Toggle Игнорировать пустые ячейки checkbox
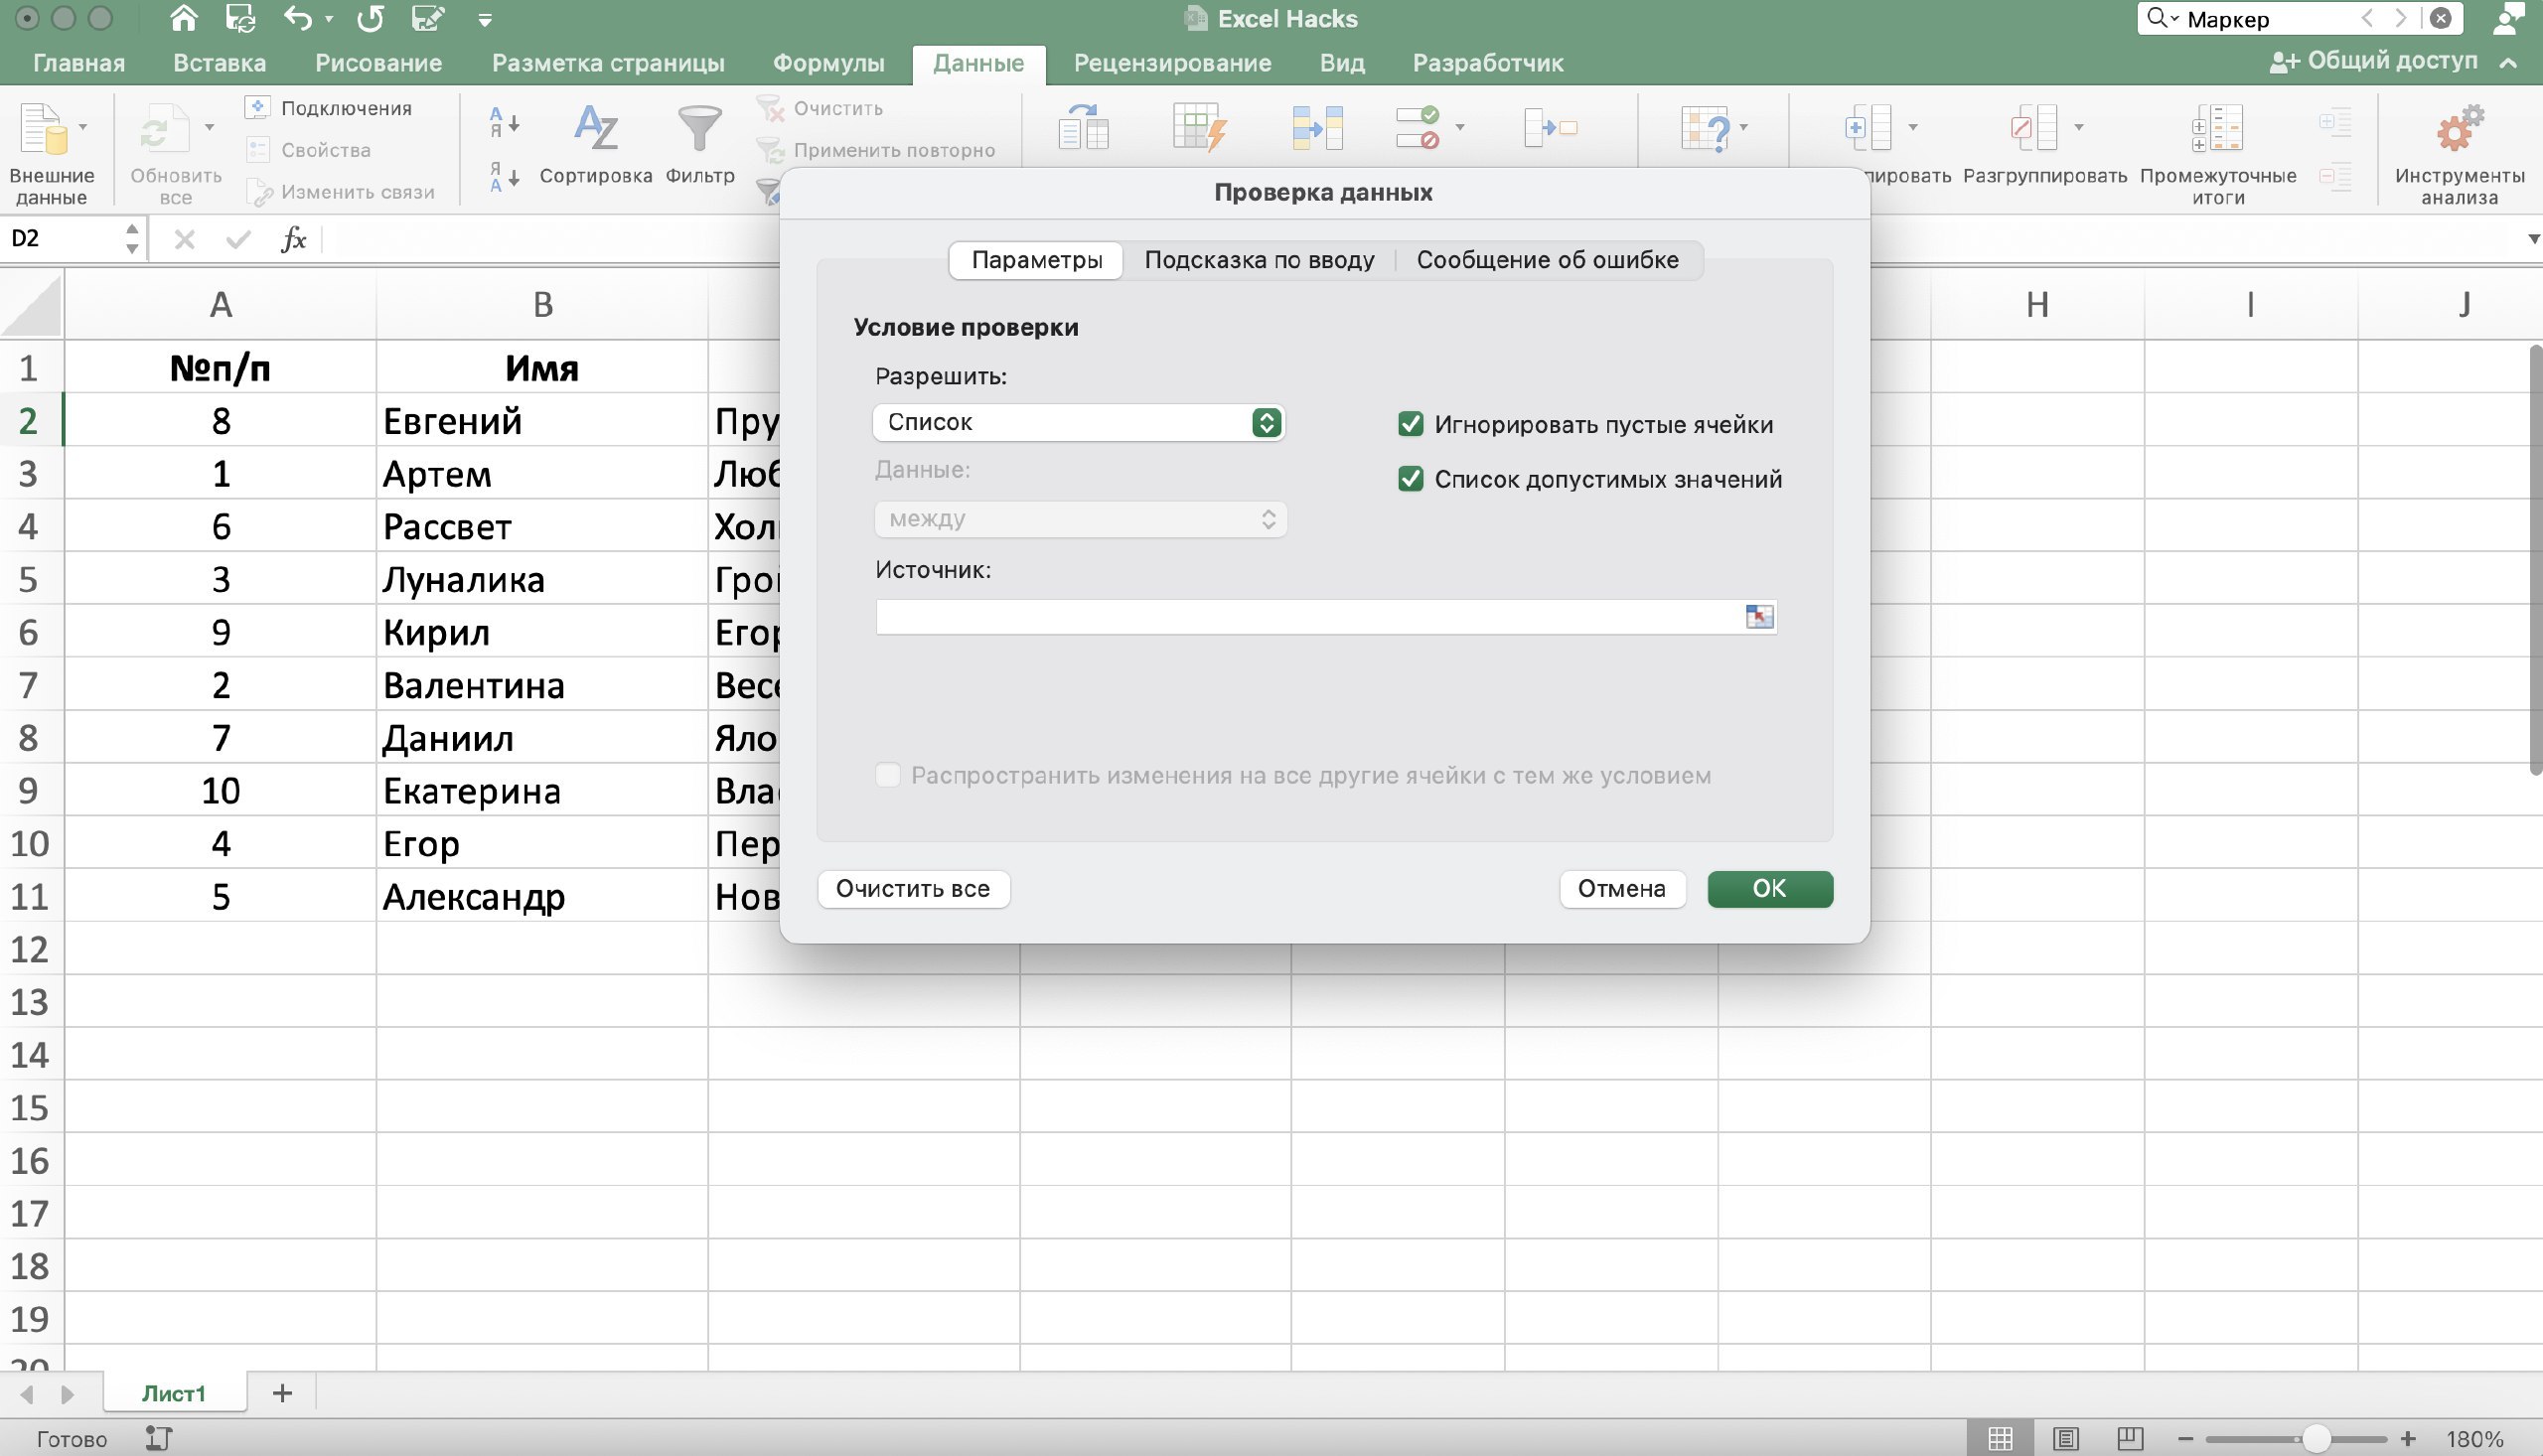This screenshot has width=2543, height=1456. coord(1410,424)
